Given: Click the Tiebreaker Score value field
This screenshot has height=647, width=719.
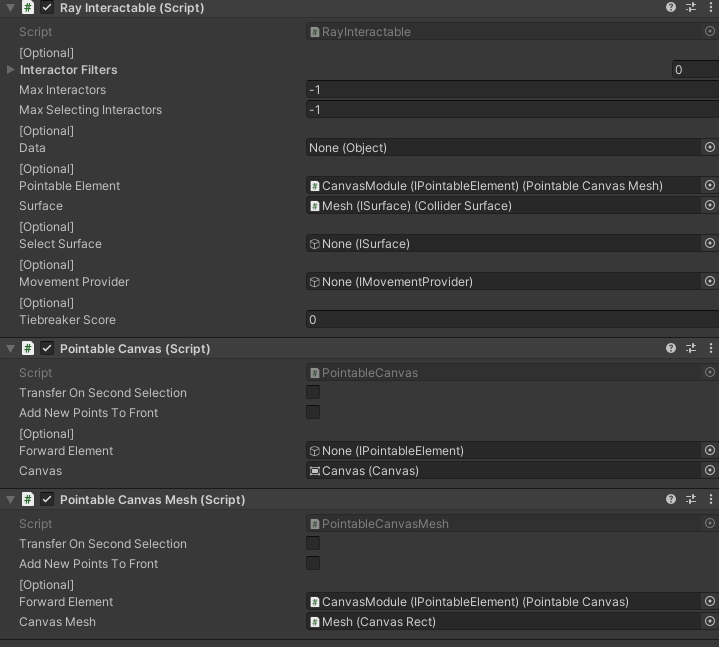Looking at the screenshot, I should pos(512,320).
